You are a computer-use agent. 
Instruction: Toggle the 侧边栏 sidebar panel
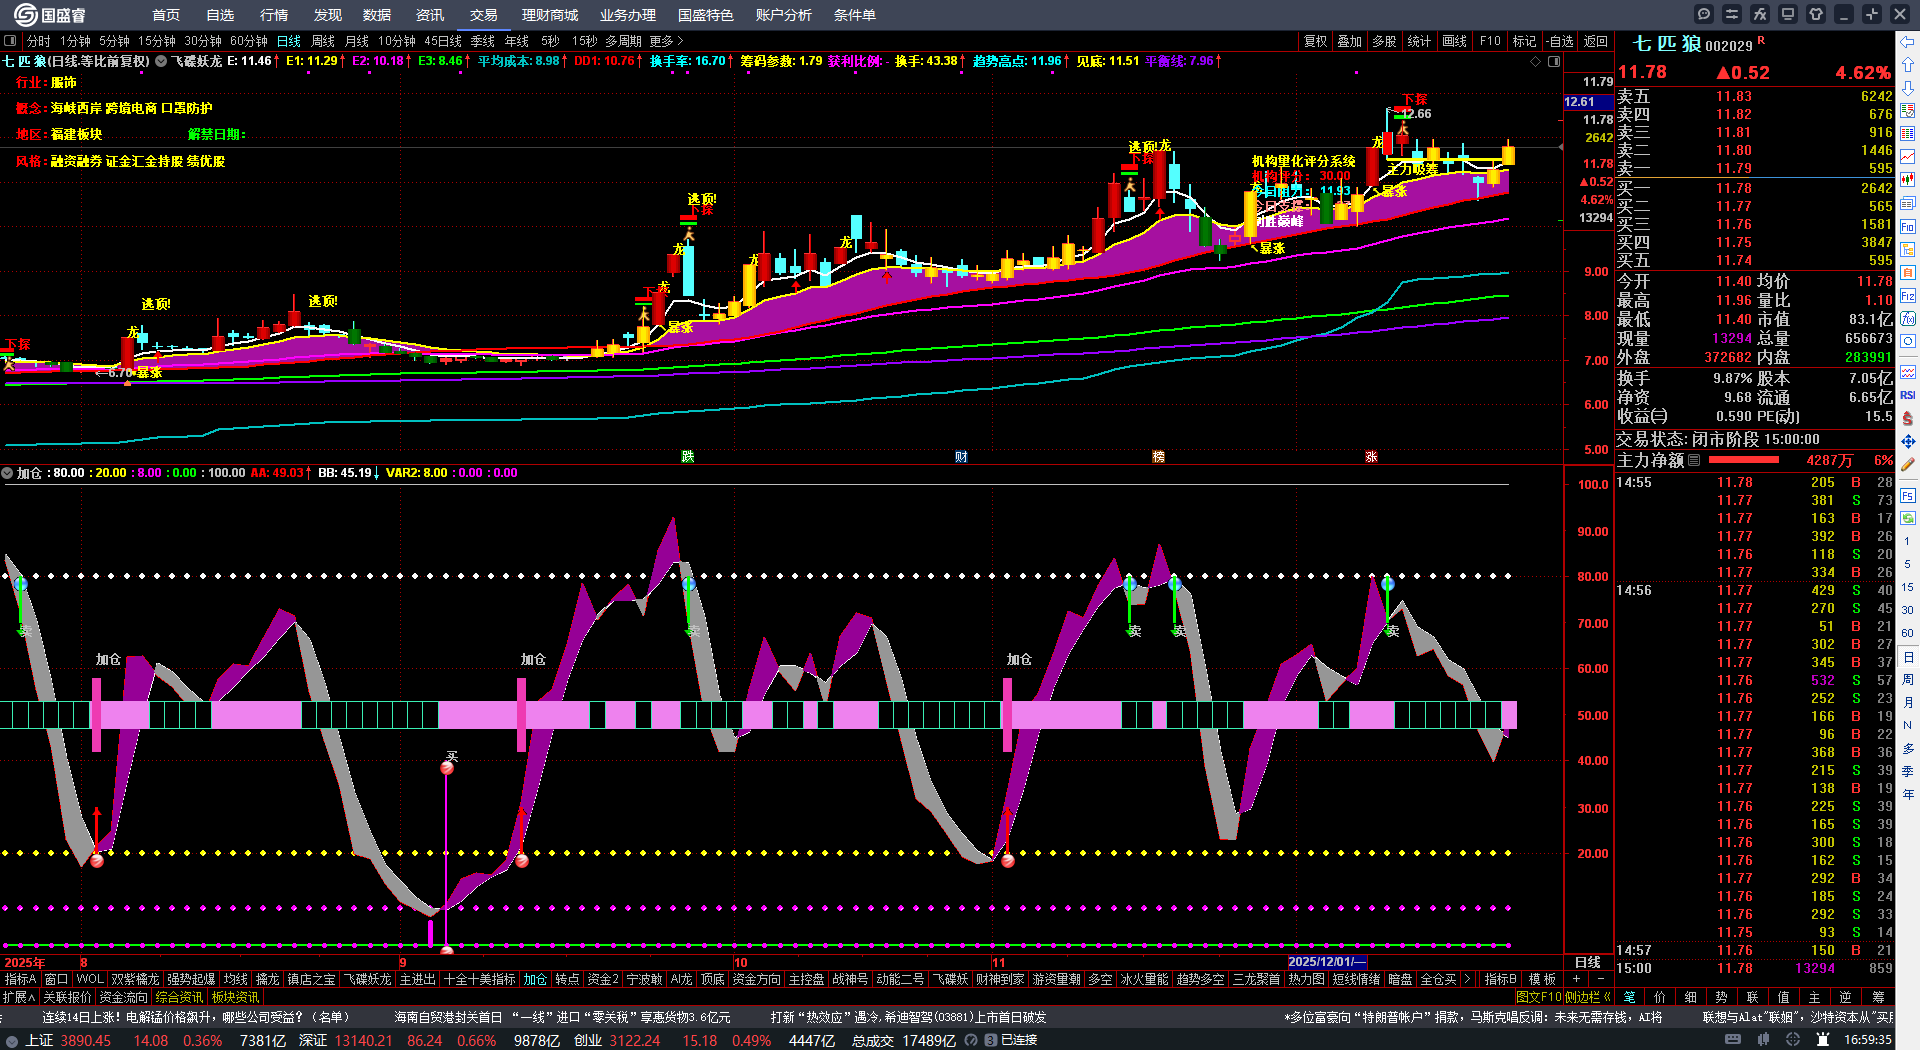(x=1588, y=997)
